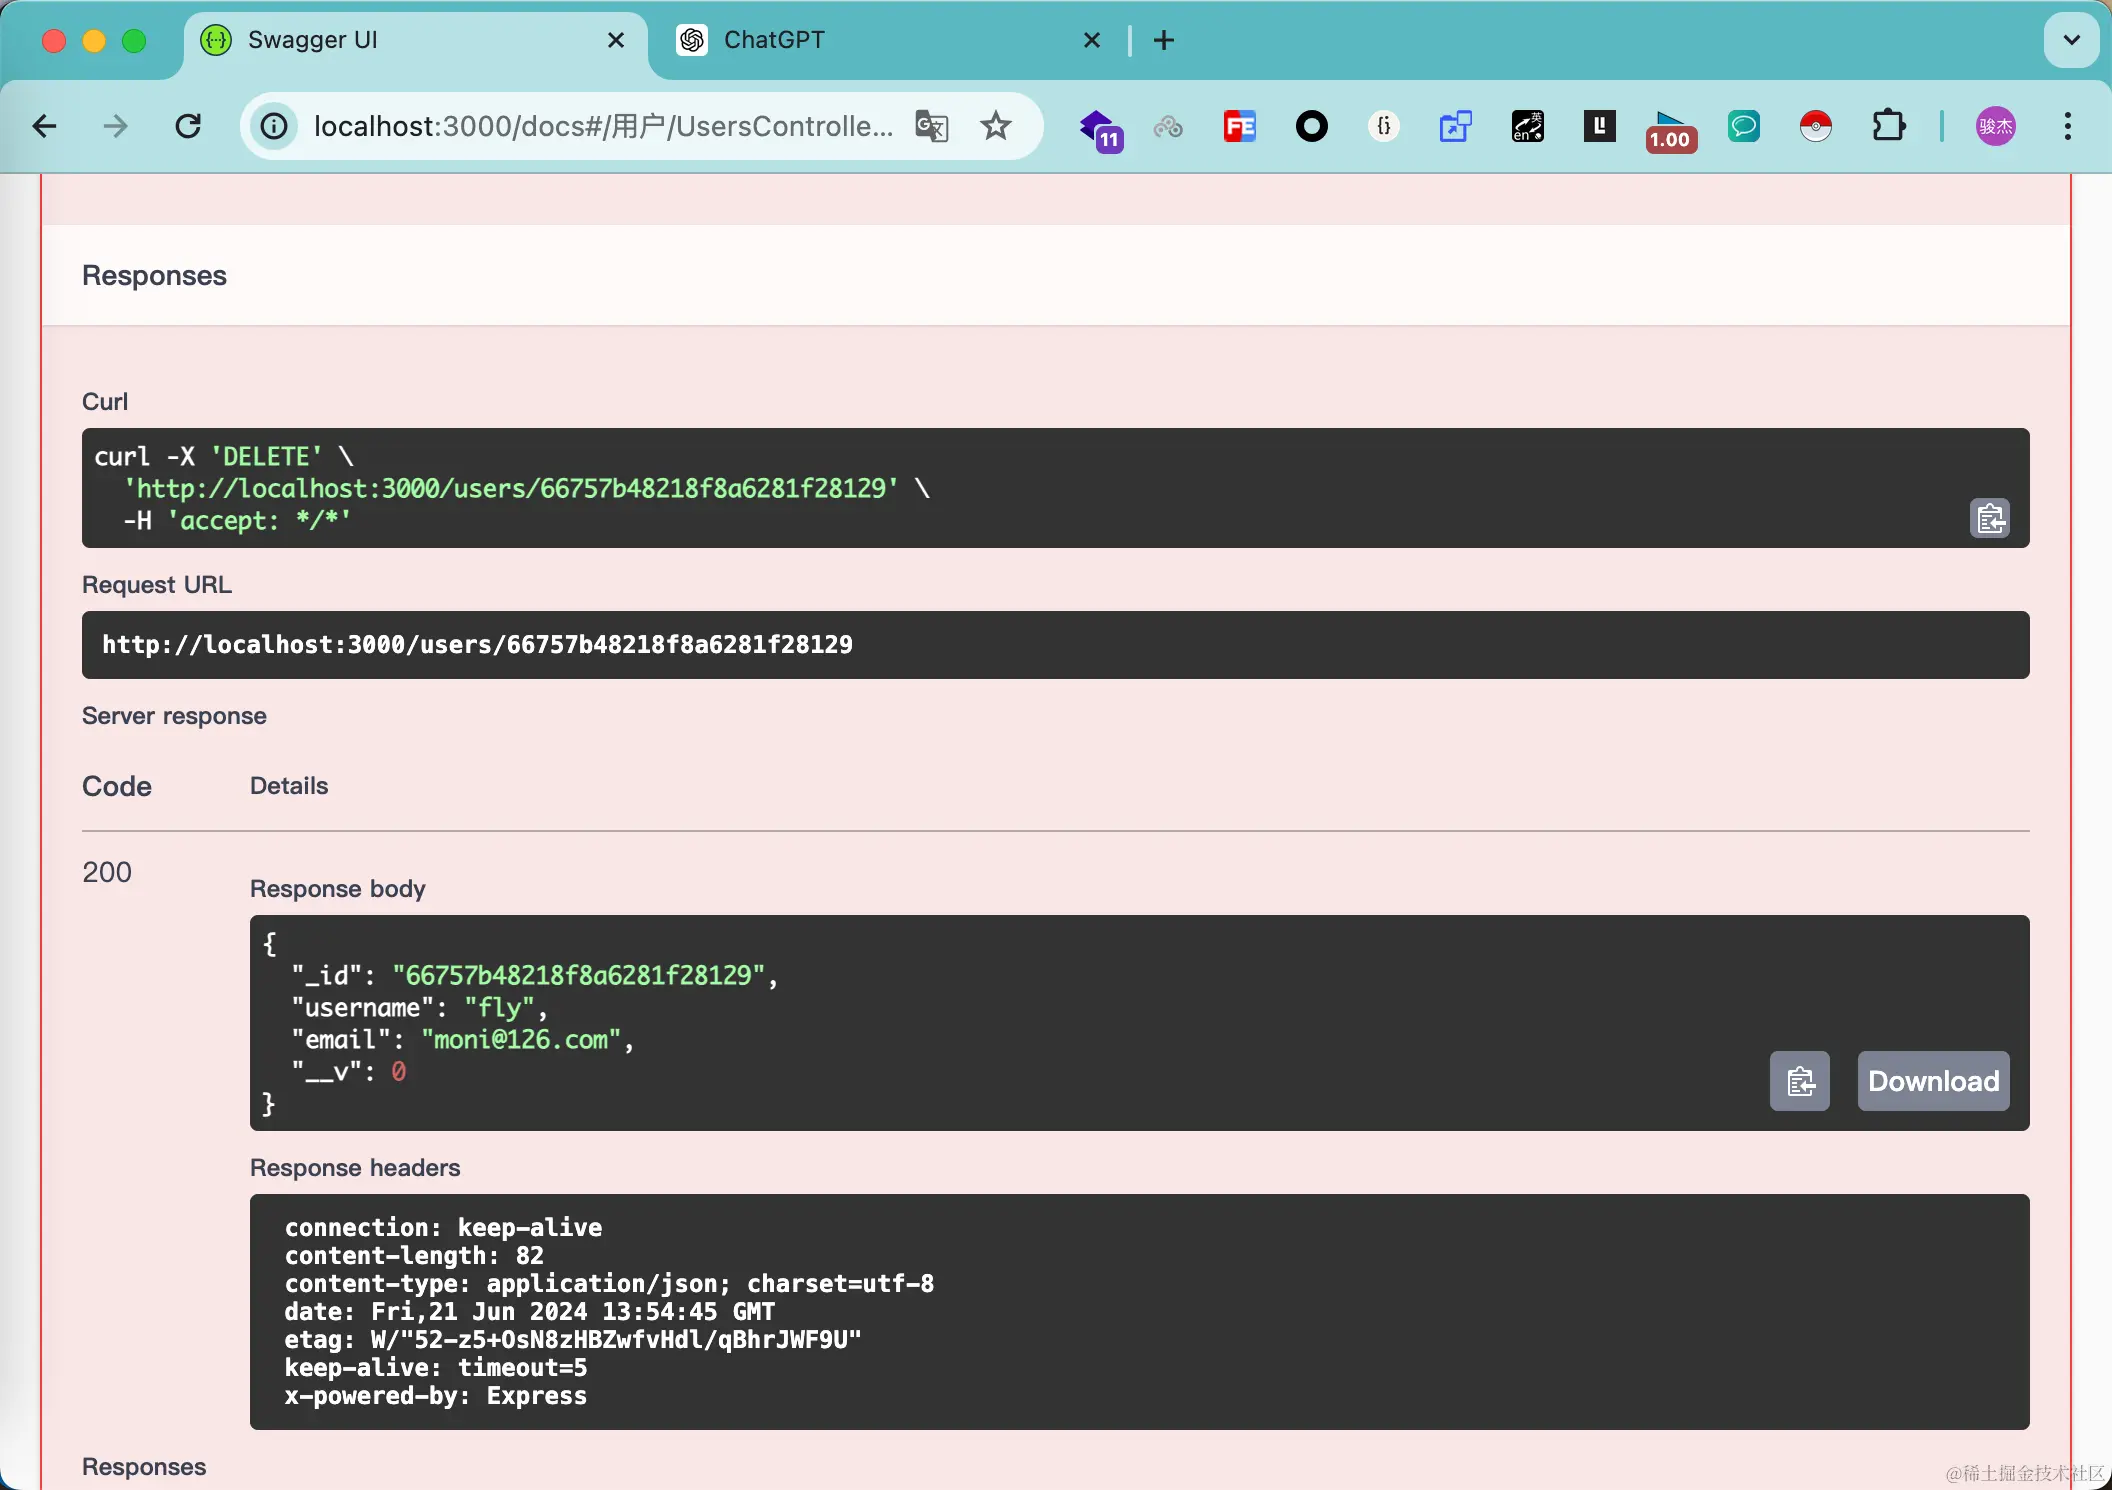Image resolution: width=2112 pixels, height=1490 pixels.
Task: Open the Pokeball extension icon
Action: coord(1815,126)
